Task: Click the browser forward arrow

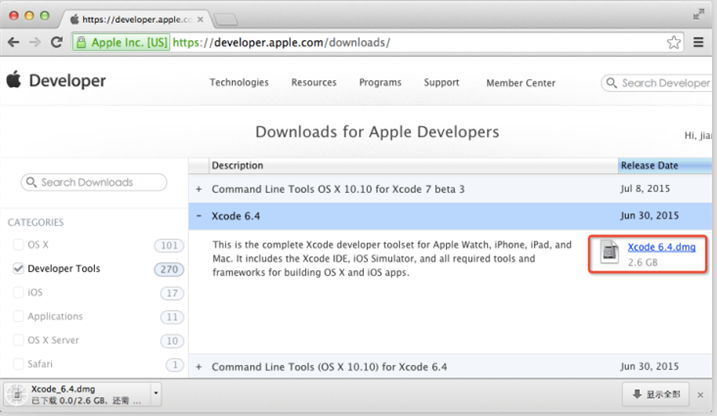Action: (35, 42)
